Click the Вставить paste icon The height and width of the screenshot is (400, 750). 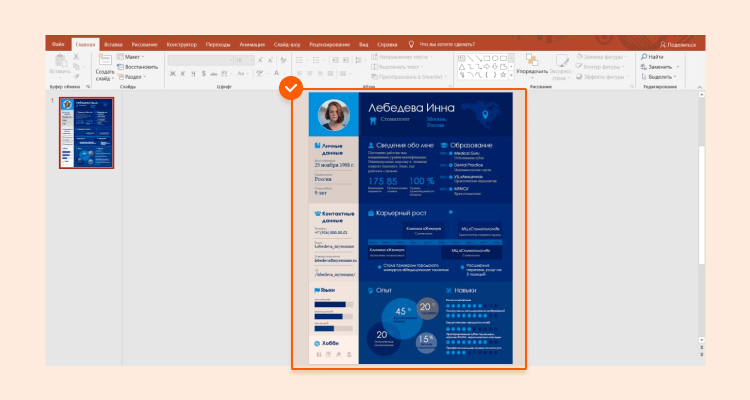coord(60,61)
